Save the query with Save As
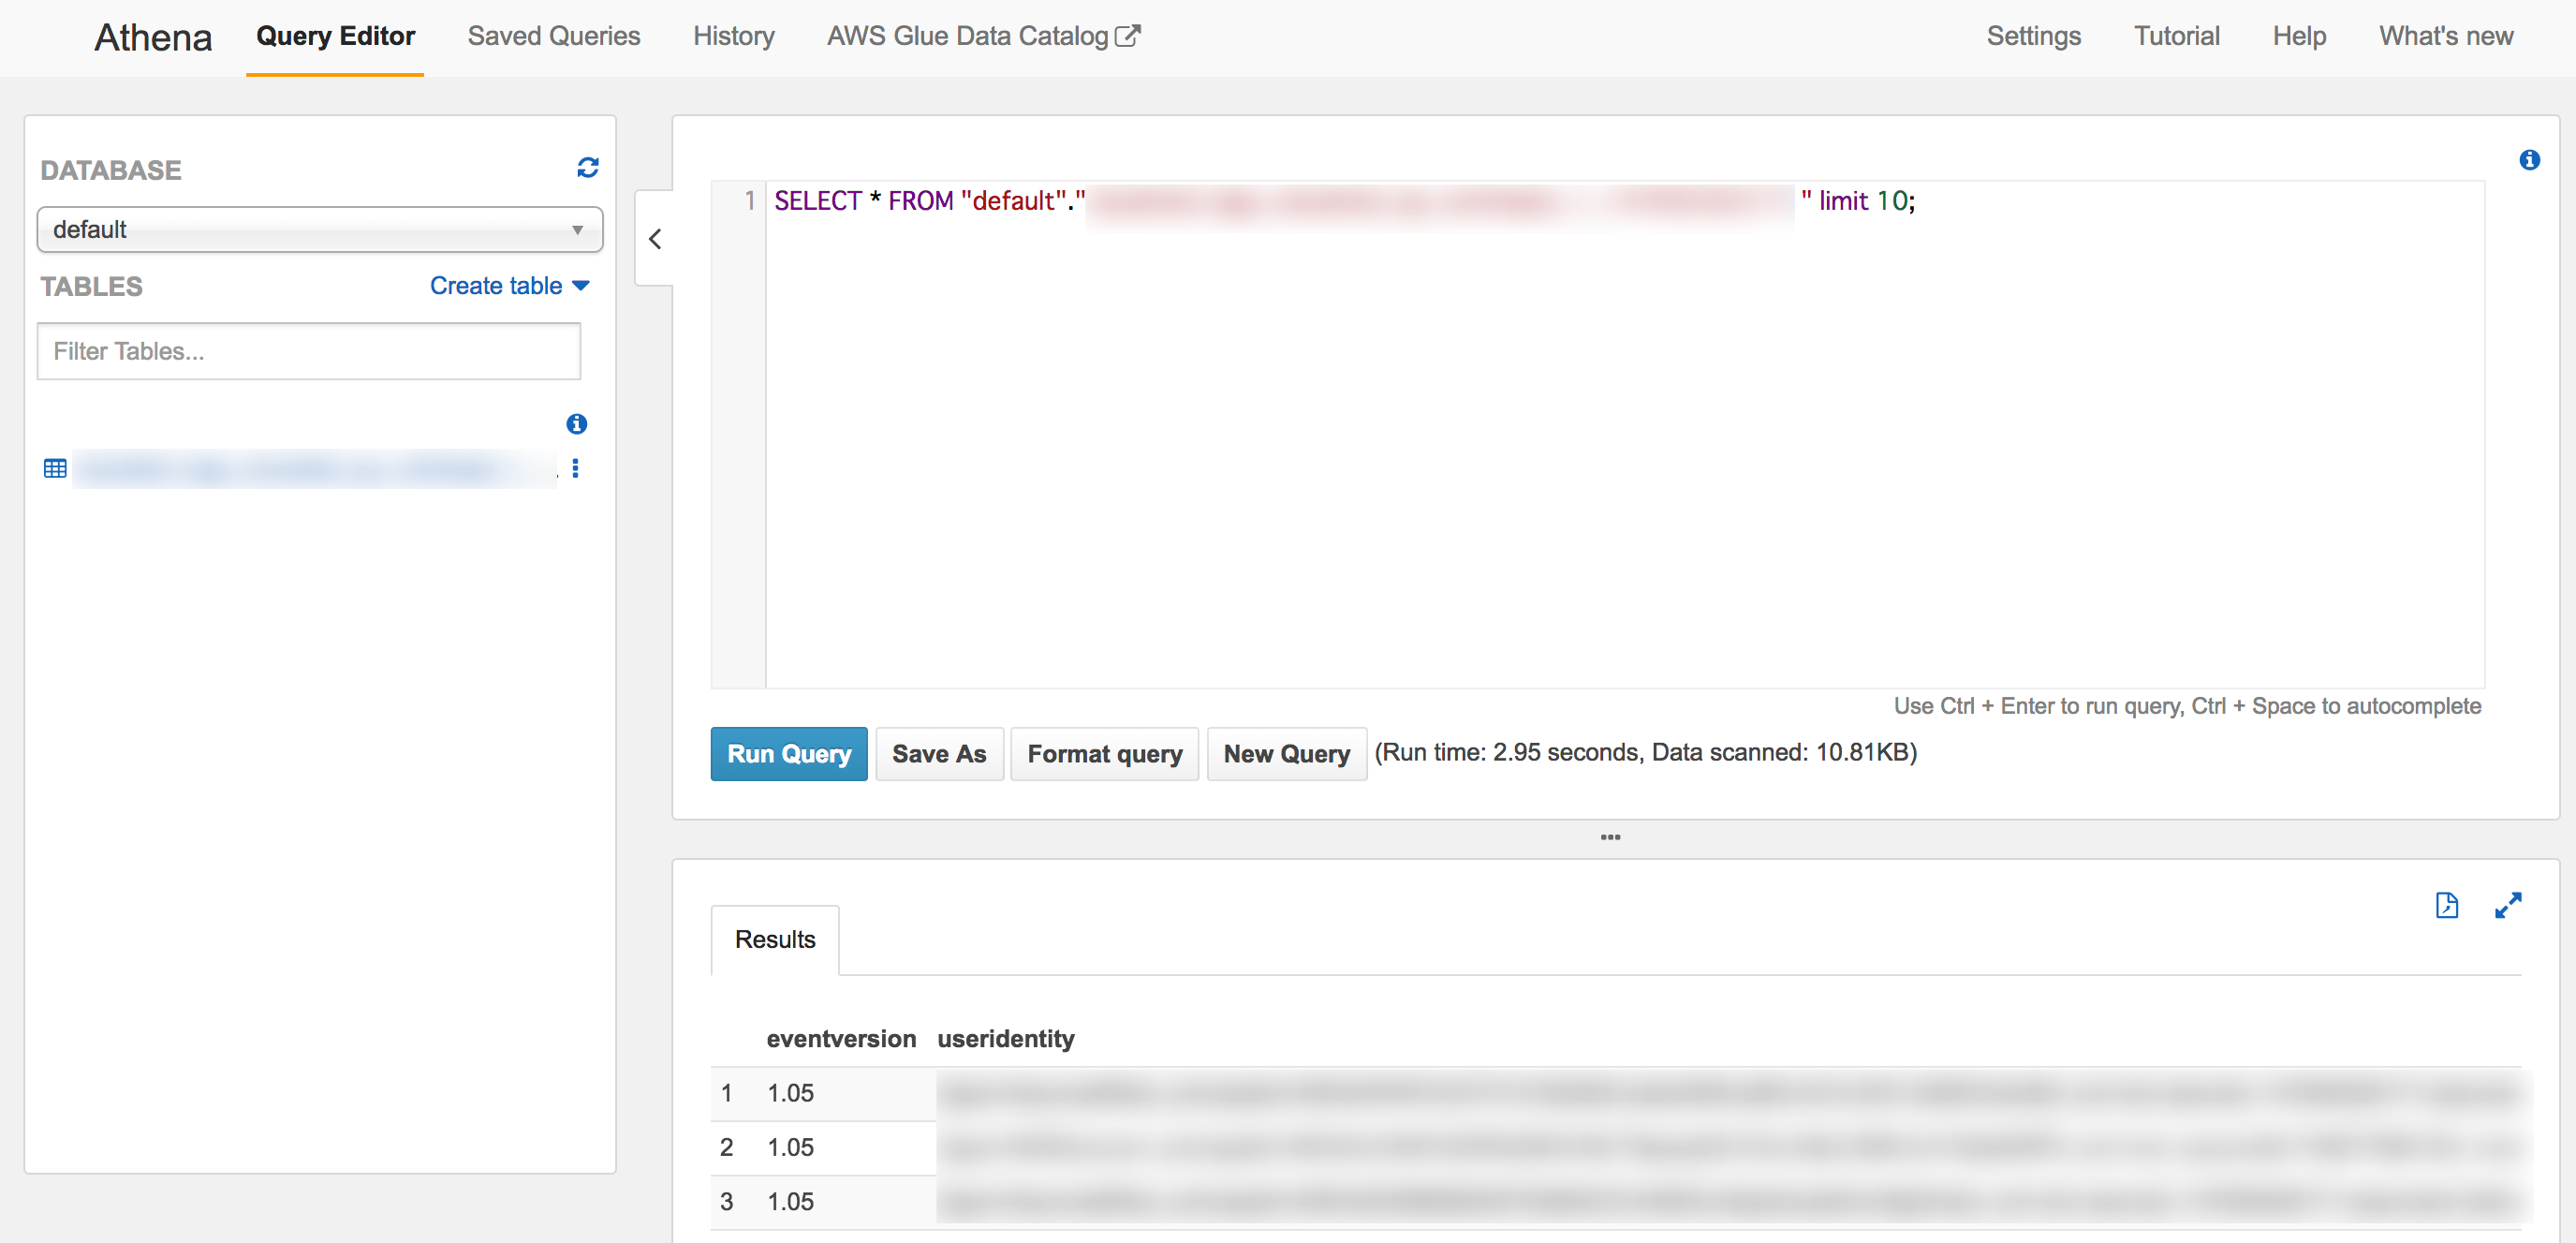2576x1243 pixels. [939, 753]
